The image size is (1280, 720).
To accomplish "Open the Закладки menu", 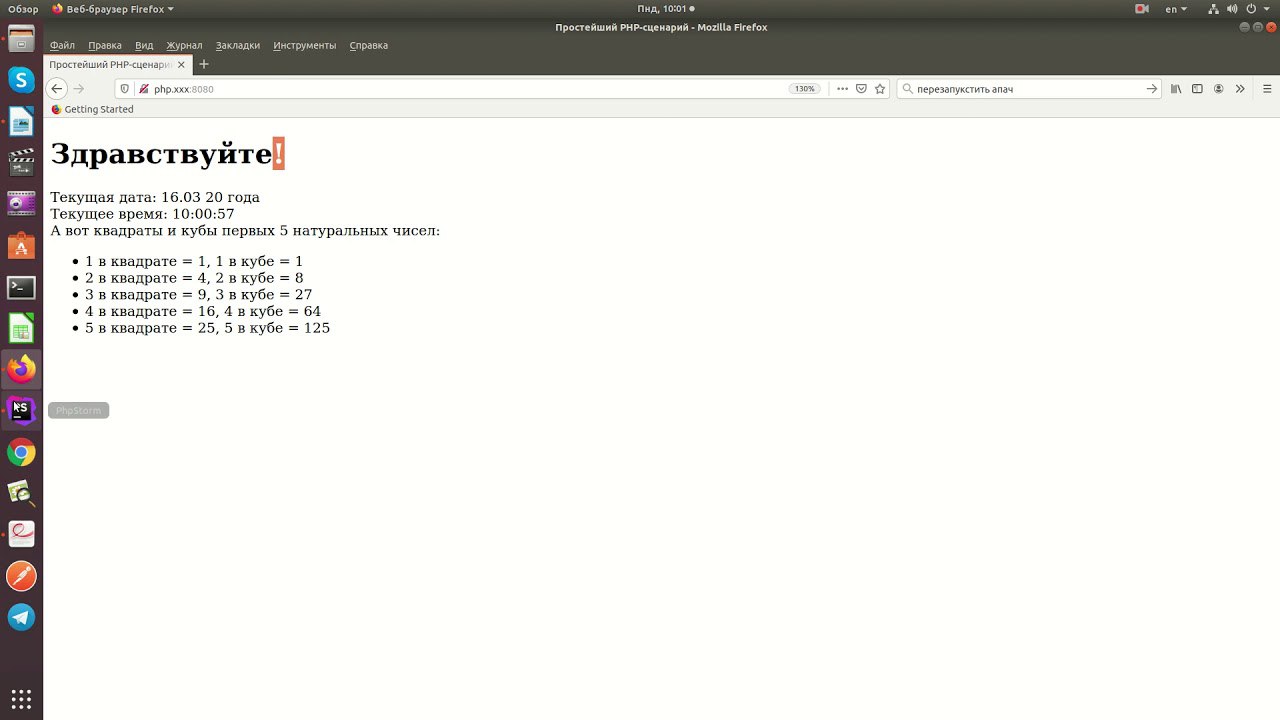I will (x=238, y=45).
